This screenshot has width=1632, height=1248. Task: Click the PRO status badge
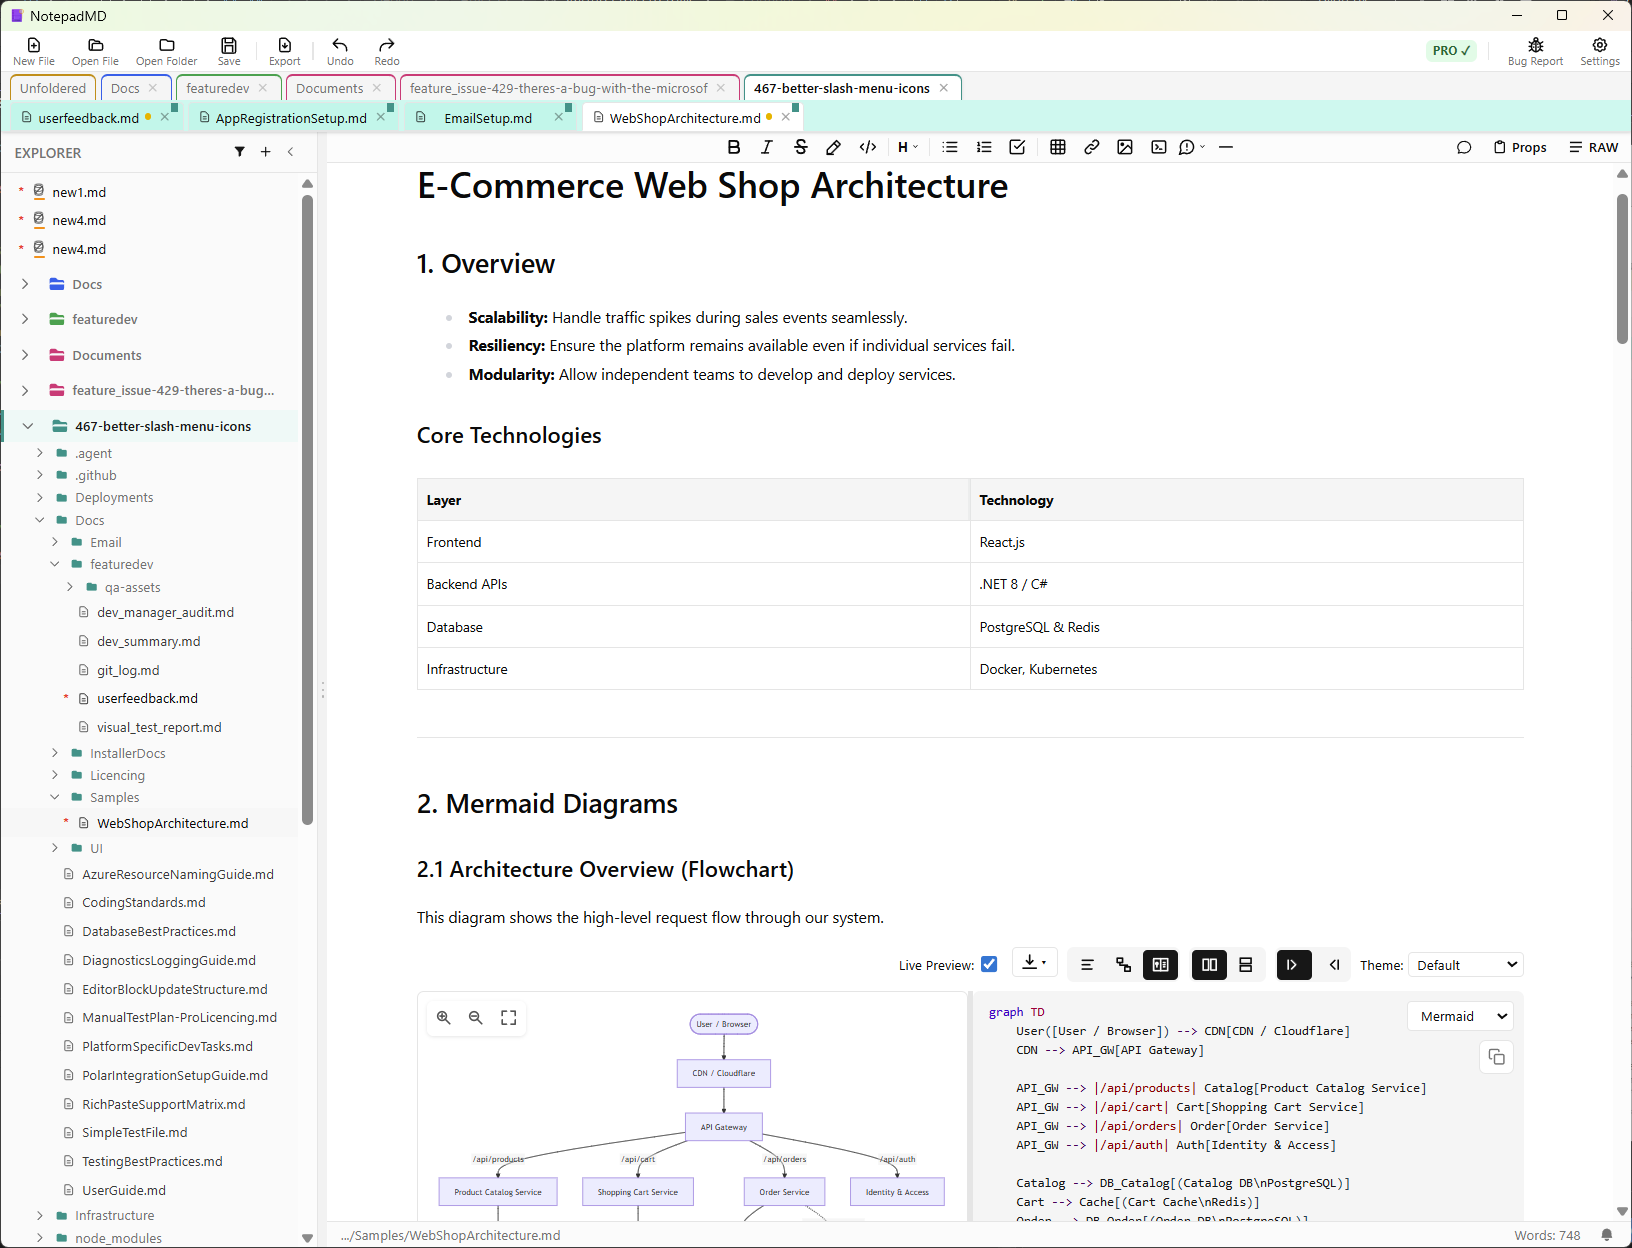[x=1451, y=50]
